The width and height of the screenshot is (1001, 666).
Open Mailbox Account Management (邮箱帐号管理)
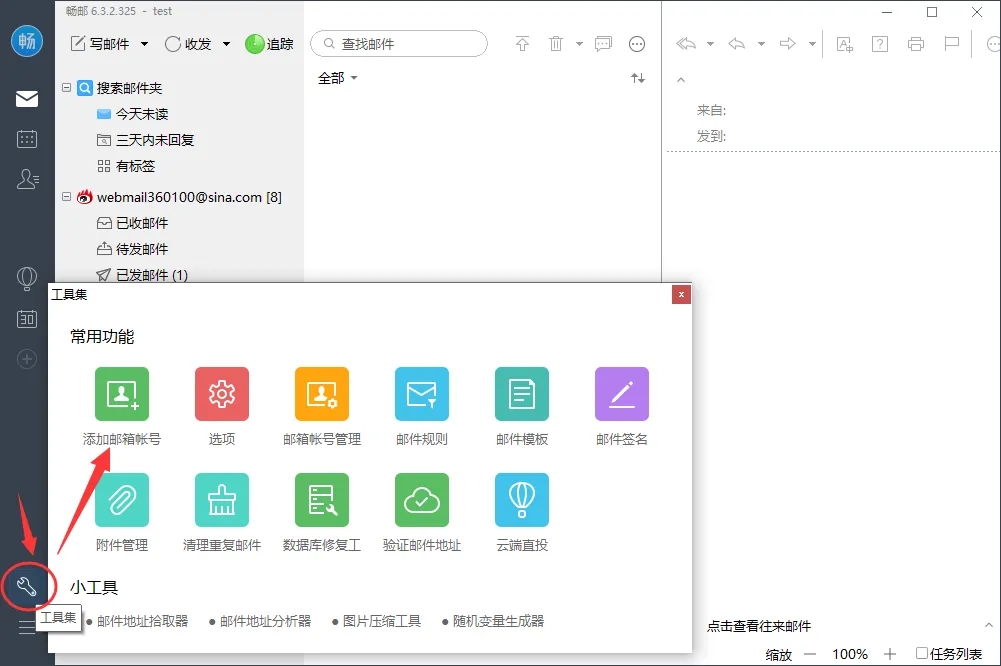coord(321,394)
